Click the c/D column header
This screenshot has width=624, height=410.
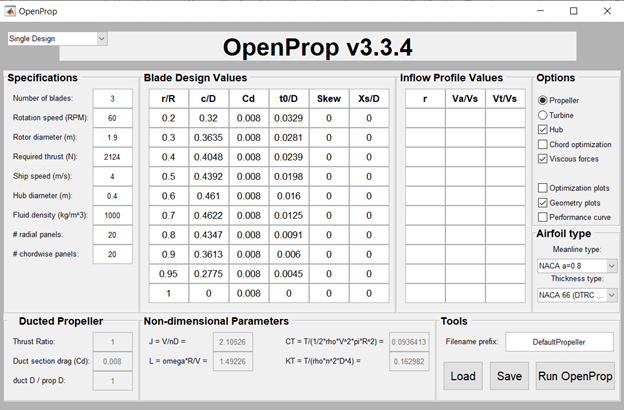point(209,98)
